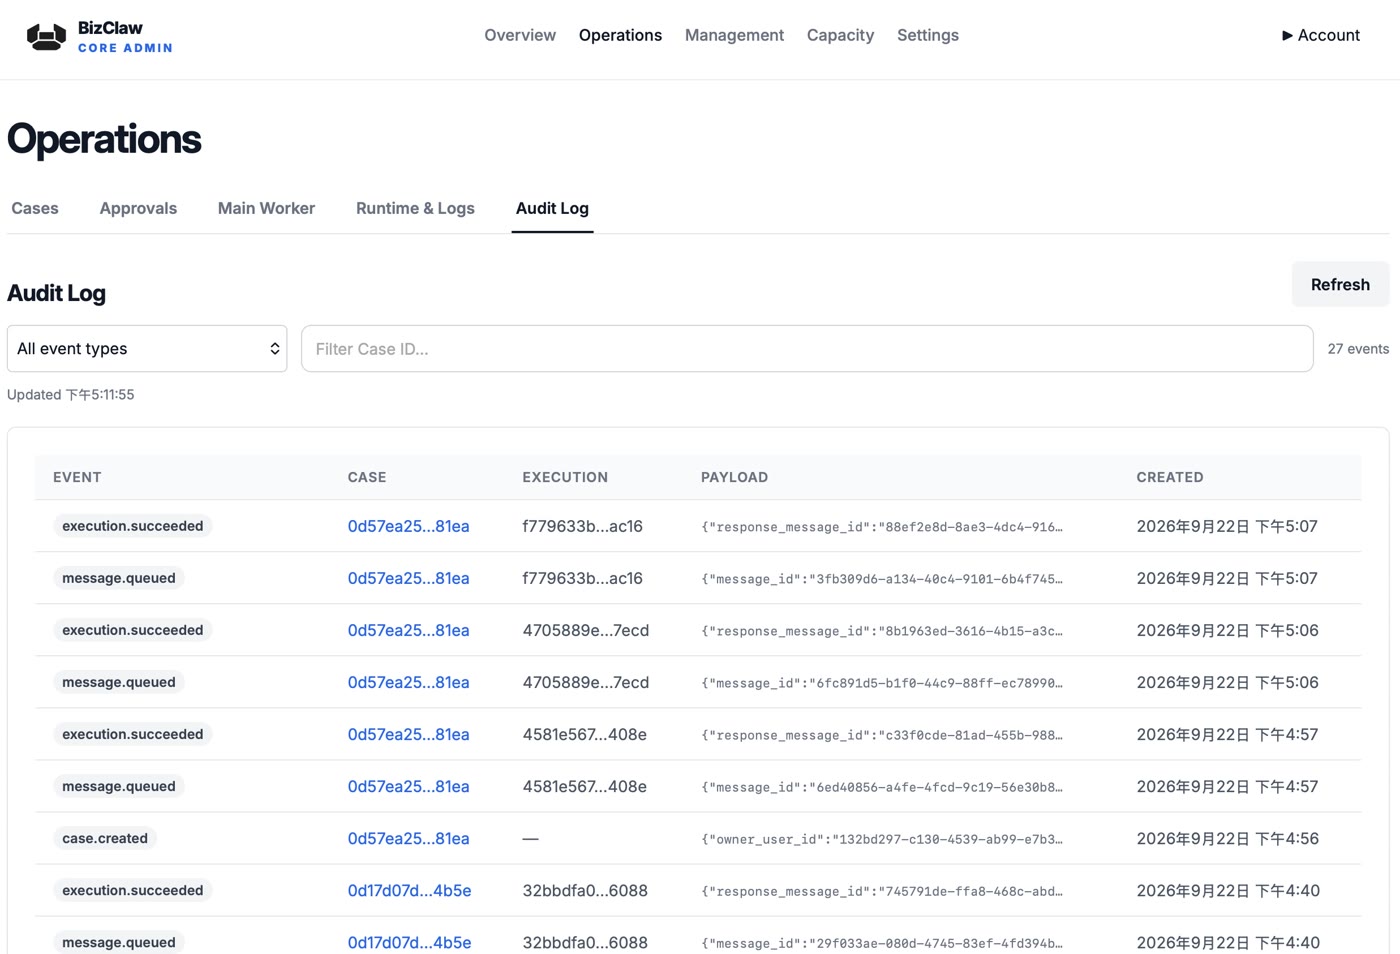Image resolution: width=1400 pixels, height=954 pixels.
Task: Click BizClaw Core Admin brand text
Action: [x=125, y=37]
